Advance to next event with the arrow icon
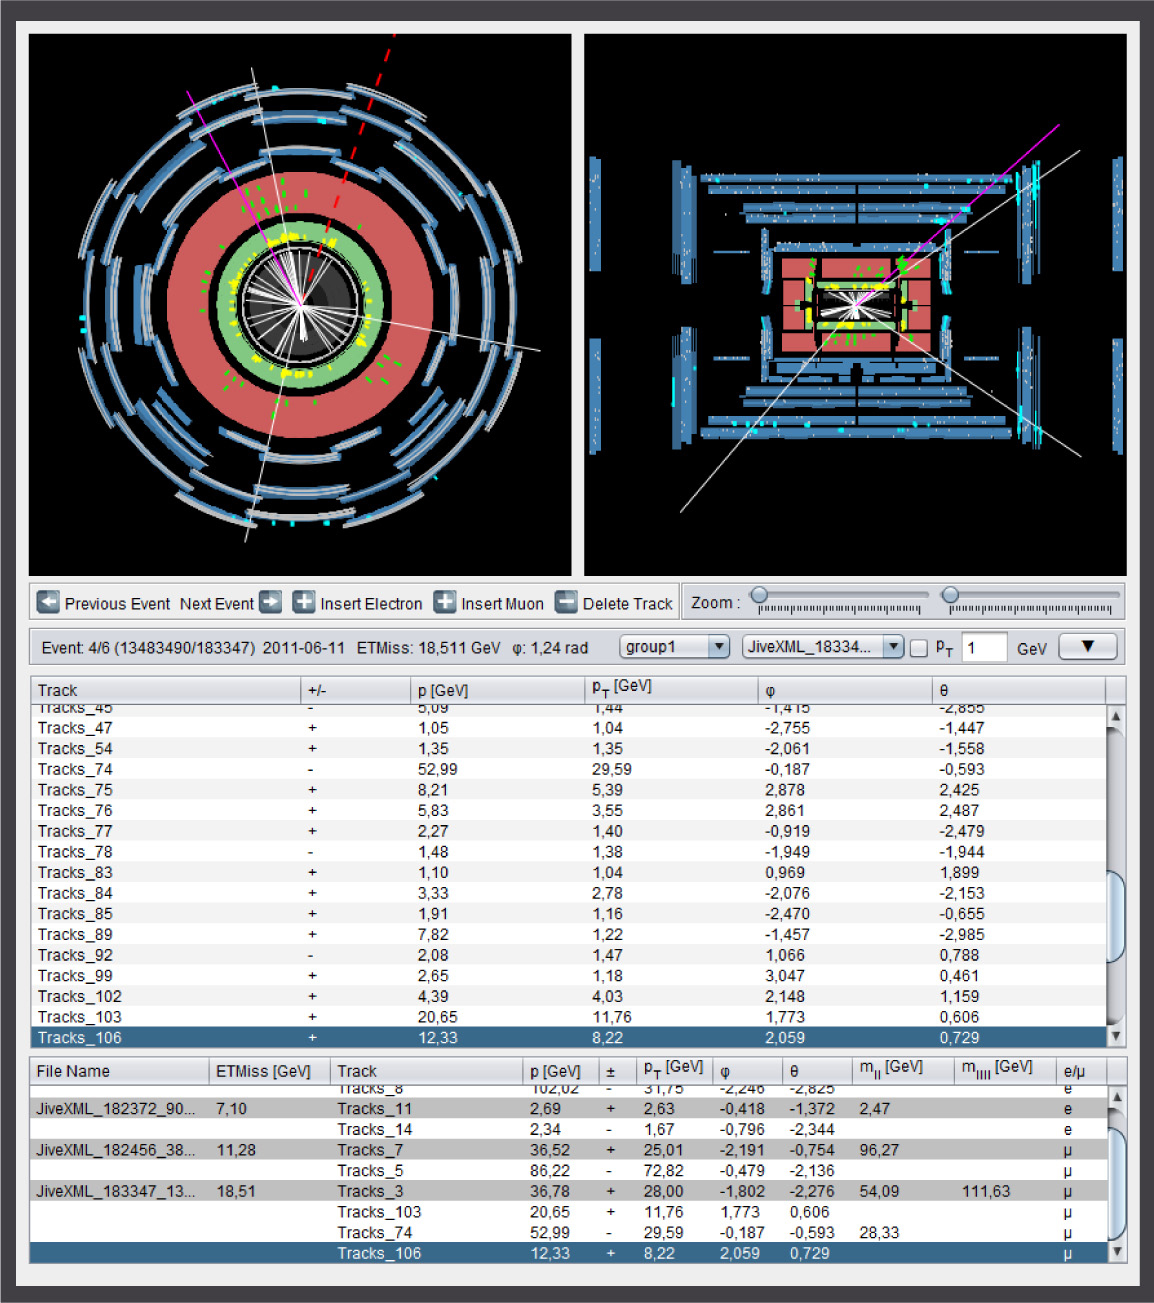1154x1303 pixels. 270,602
